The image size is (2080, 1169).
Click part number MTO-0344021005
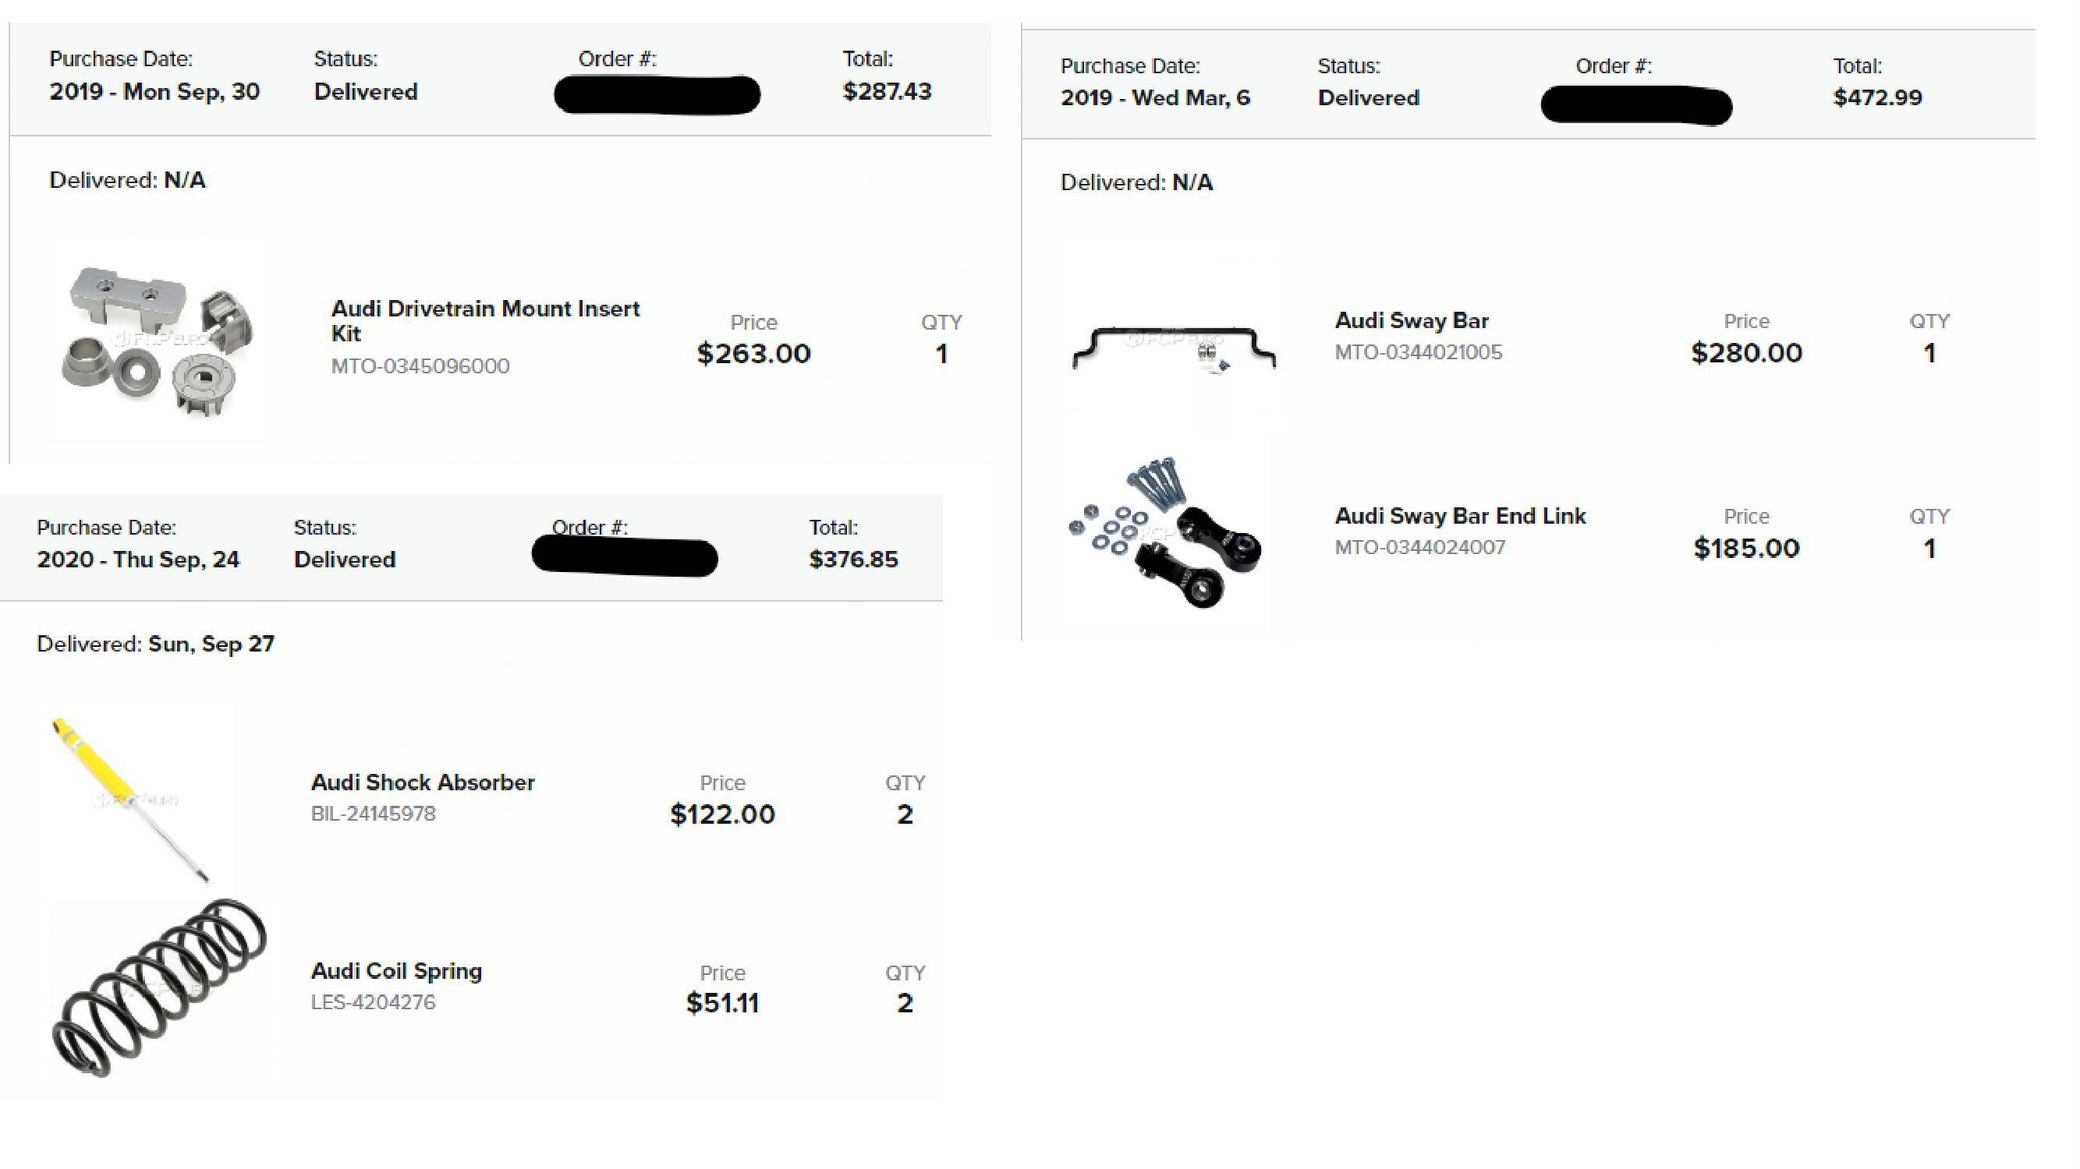pos(1418,352)
